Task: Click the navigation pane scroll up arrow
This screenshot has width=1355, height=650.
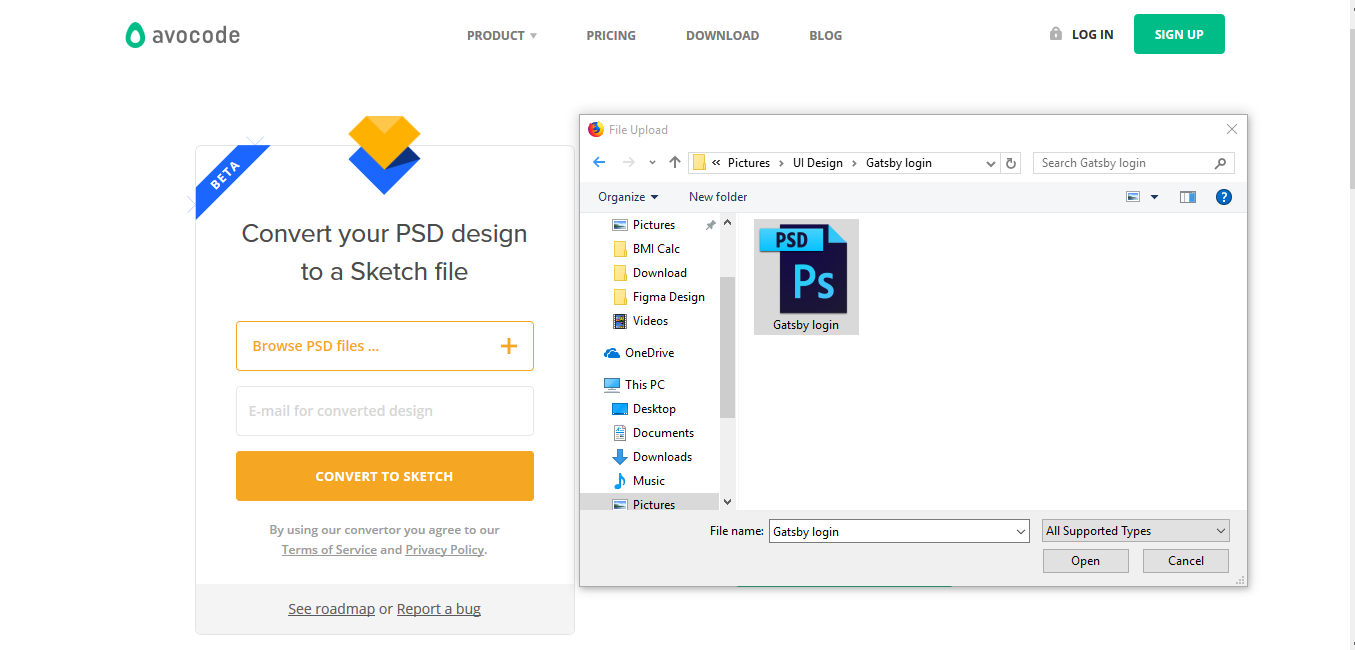Action: point(727,223)
